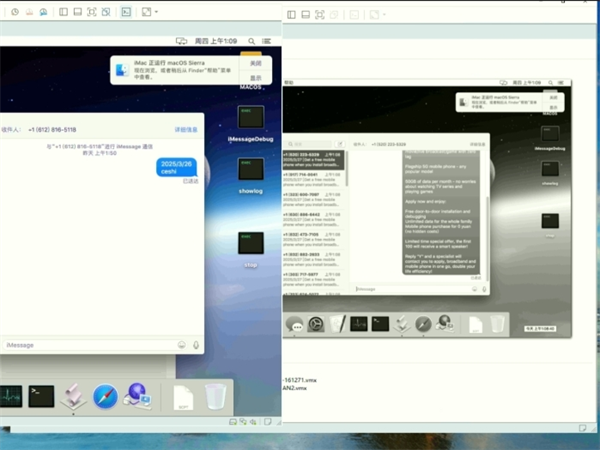Image resolution: width=600 pixels, height=450 pixels.
Task: Toggle the VM console view toolbar button
Action: click(126, 13)
